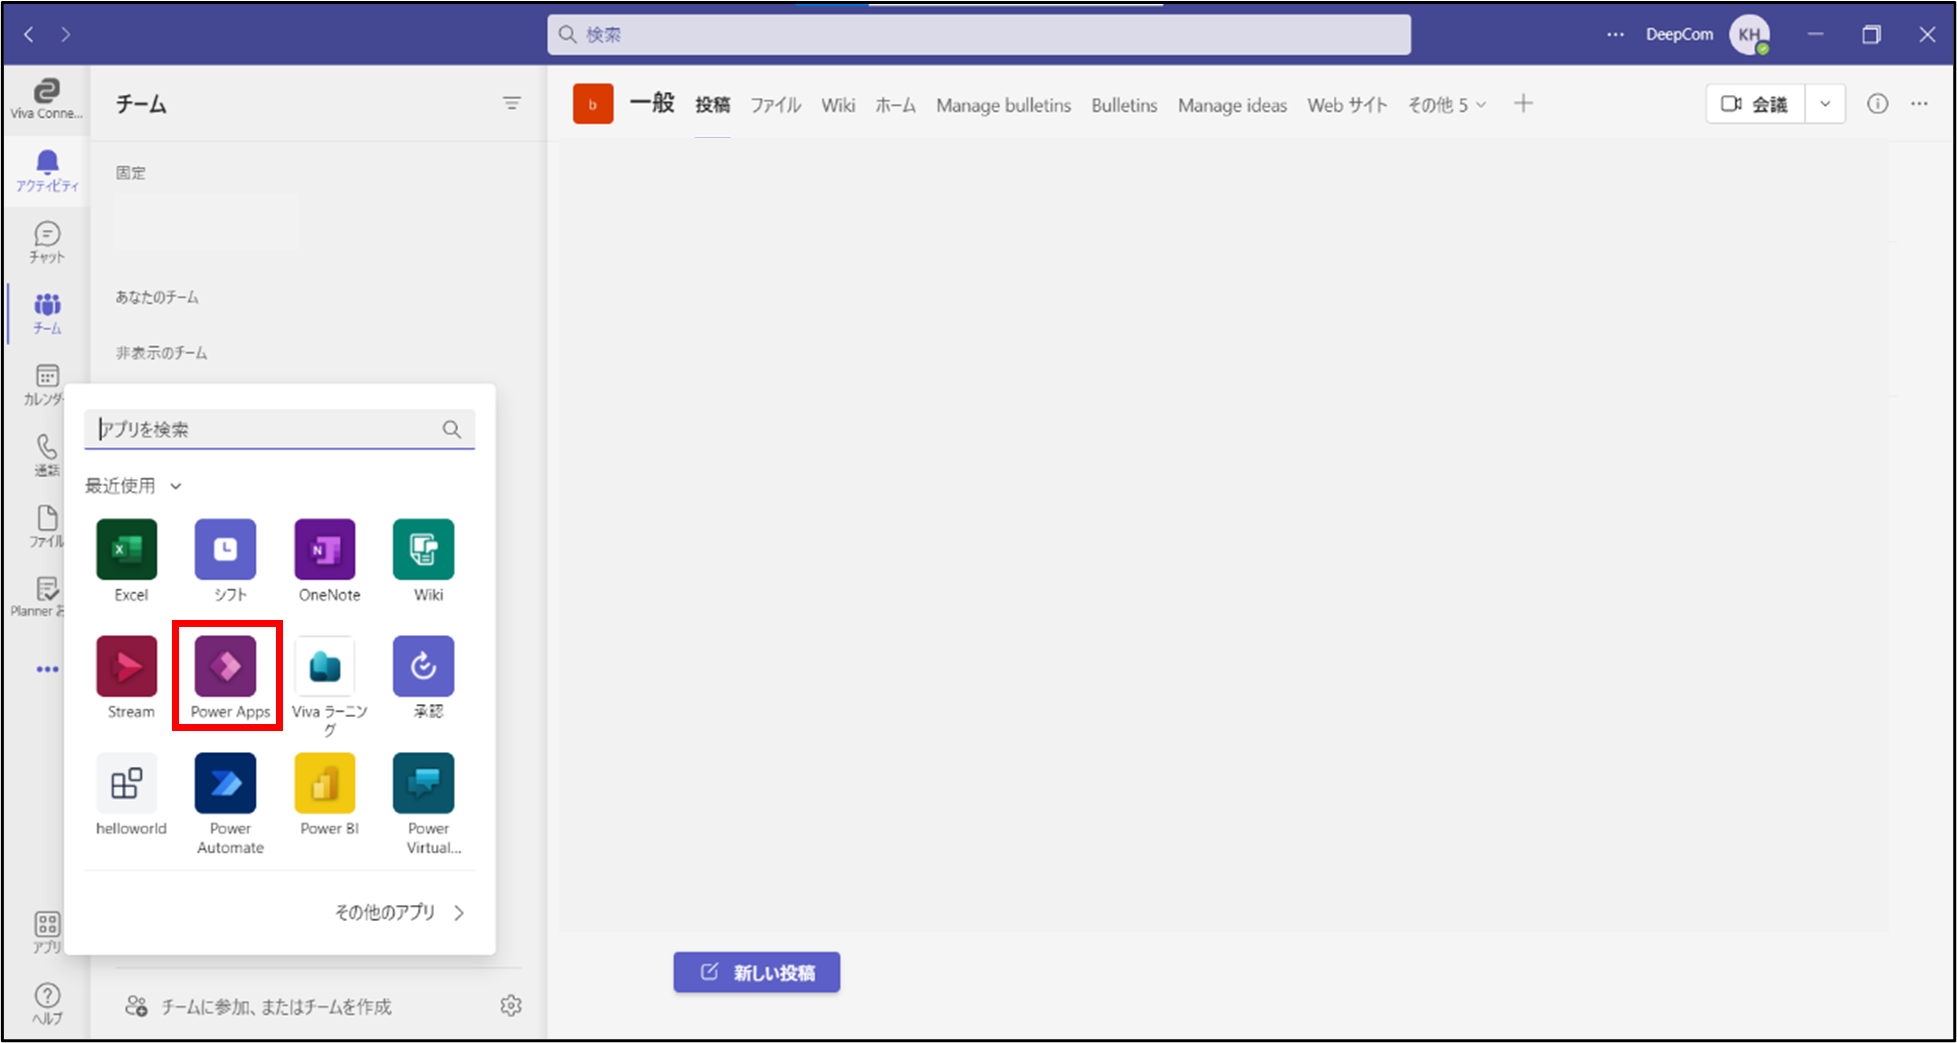Open the meeting options dropdown arrow

pos(1825,104)
